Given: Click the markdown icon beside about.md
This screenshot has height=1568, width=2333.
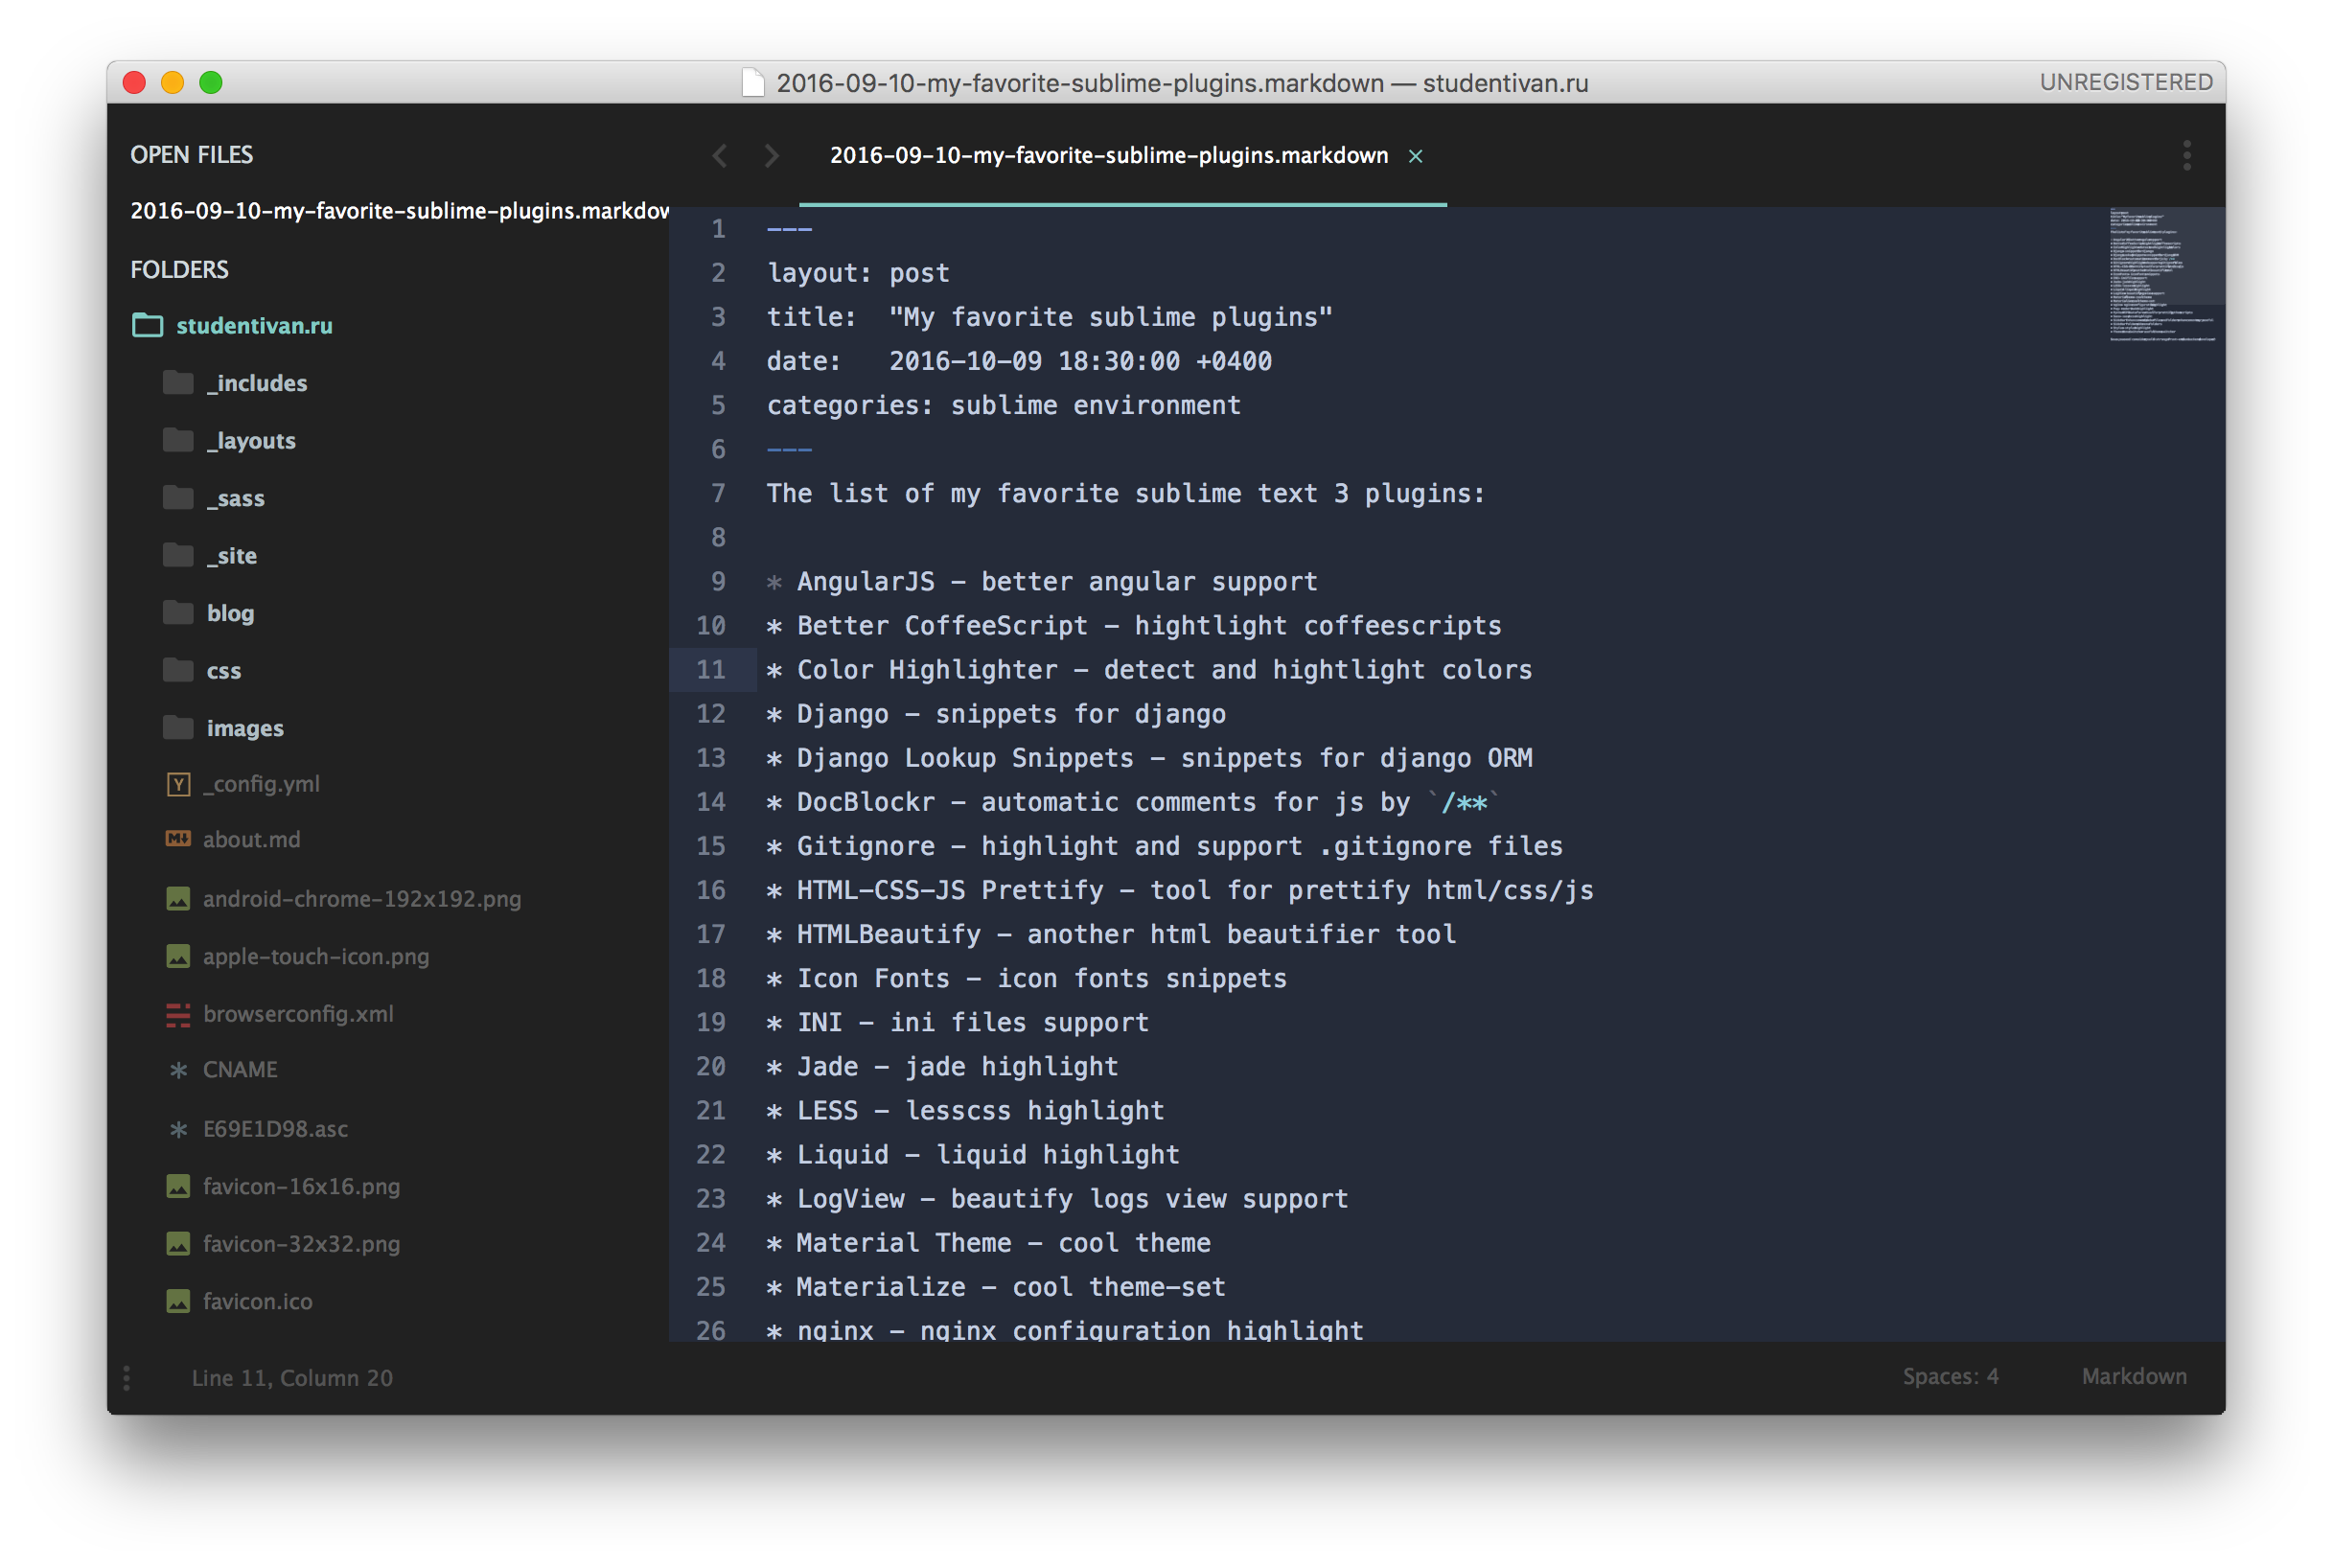Looking at the screenshot, I should pos(178,839).
